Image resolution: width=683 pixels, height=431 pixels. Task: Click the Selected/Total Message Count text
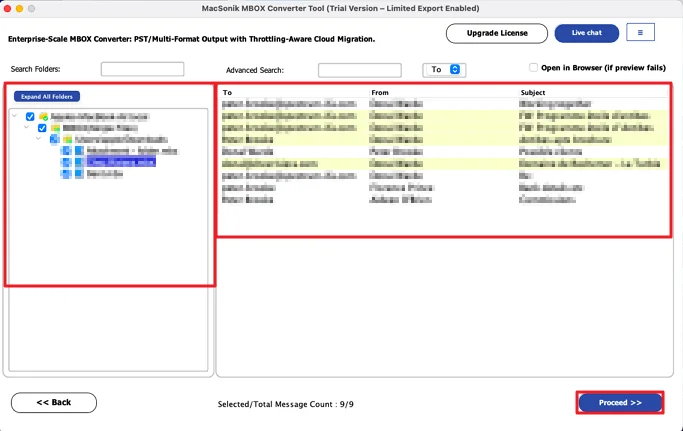point(285,404)
